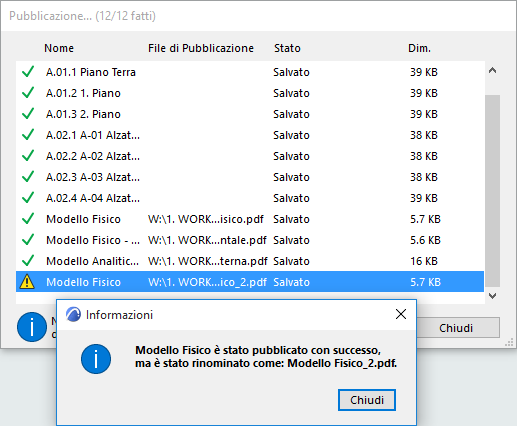Click the highlighted Modello Fisico row name
The width and height of the screenshot is (517, 426).
click(83, 282)
